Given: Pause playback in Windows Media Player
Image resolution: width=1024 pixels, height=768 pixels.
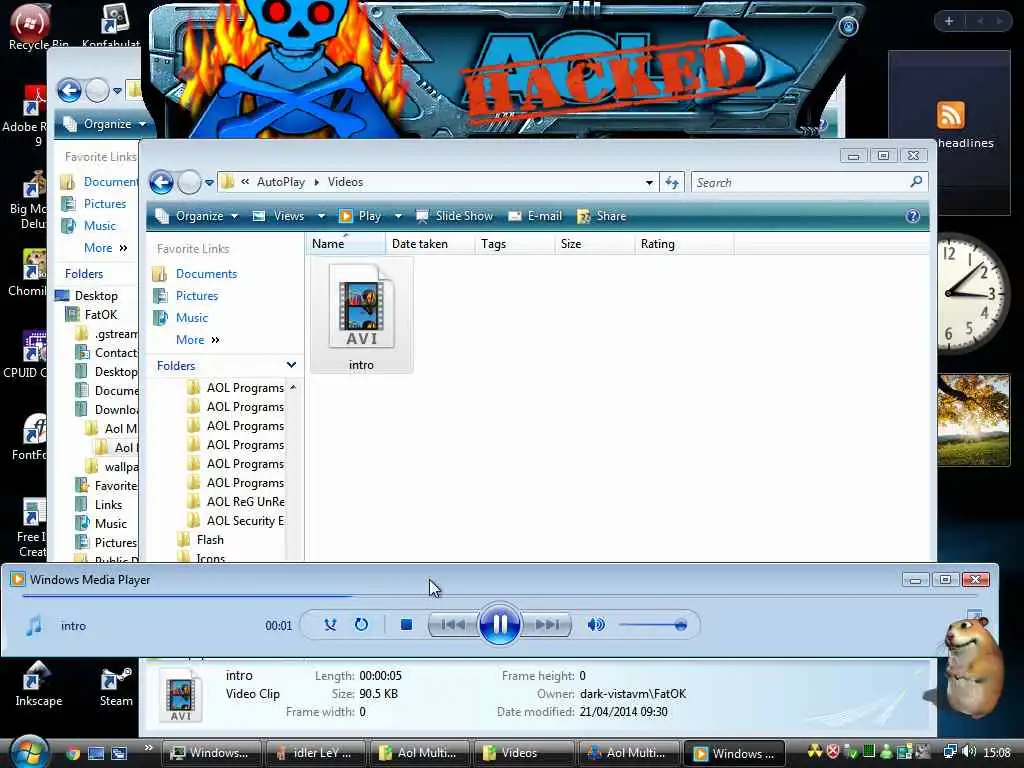Looking at the screenshot, I should [x=499, y=624].
